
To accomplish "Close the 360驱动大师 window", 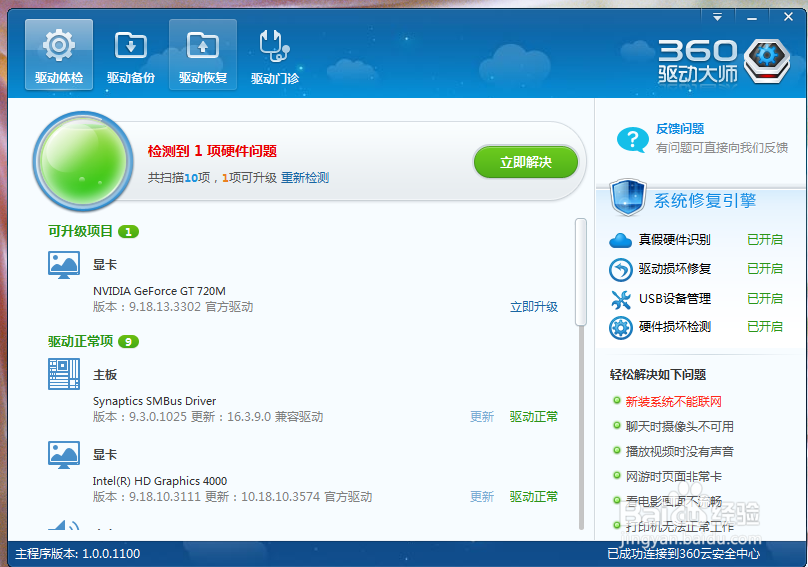I will coord(788,17).
